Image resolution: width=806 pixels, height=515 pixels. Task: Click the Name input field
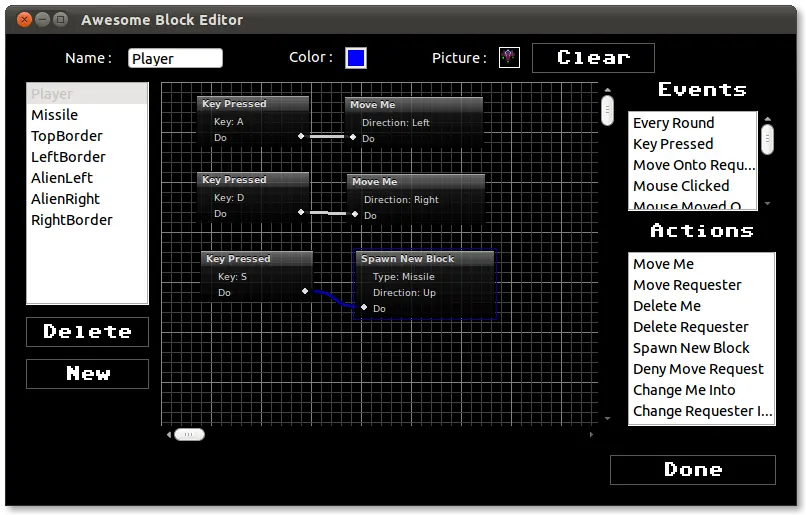tap(175, 58)
